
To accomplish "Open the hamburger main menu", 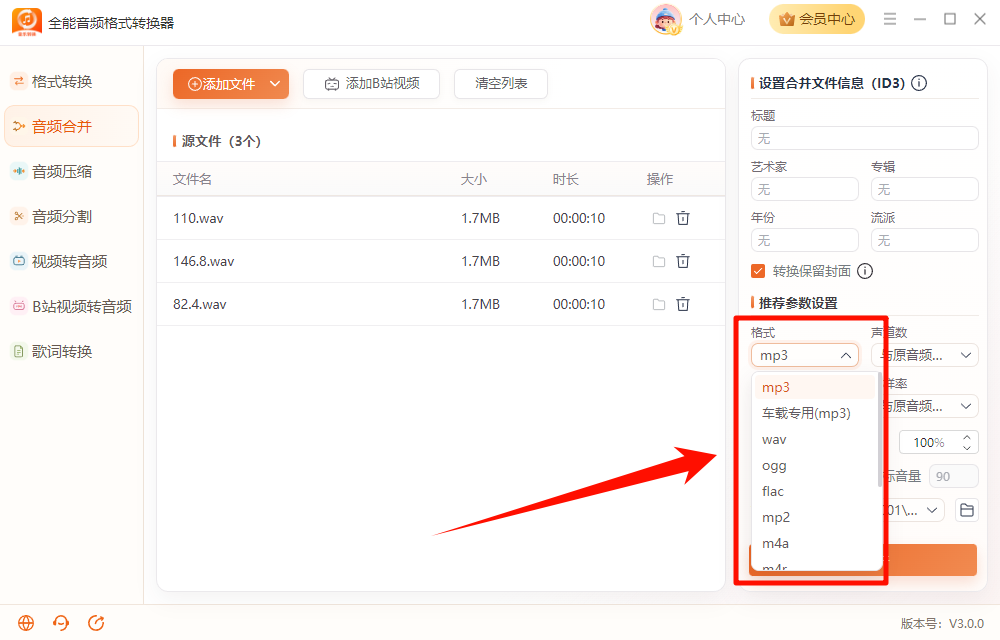I will 890,19.
